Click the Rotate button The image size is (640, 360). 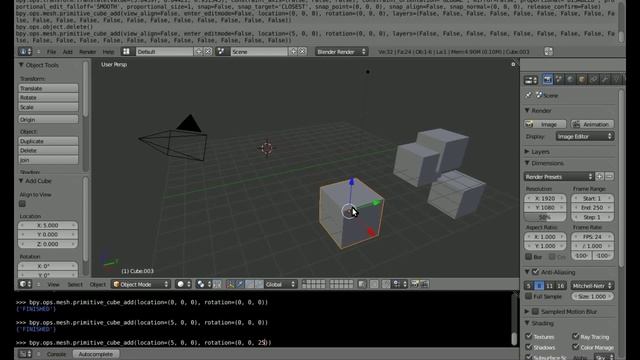48,98
